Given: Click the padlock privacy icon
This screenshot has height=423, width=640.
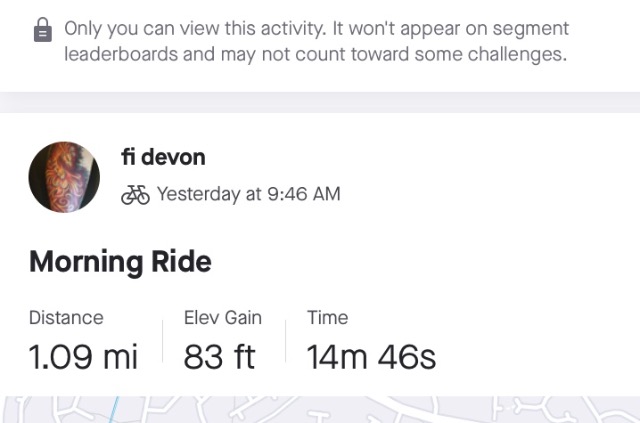Looking at the screenshot, I should pos(43,30).
